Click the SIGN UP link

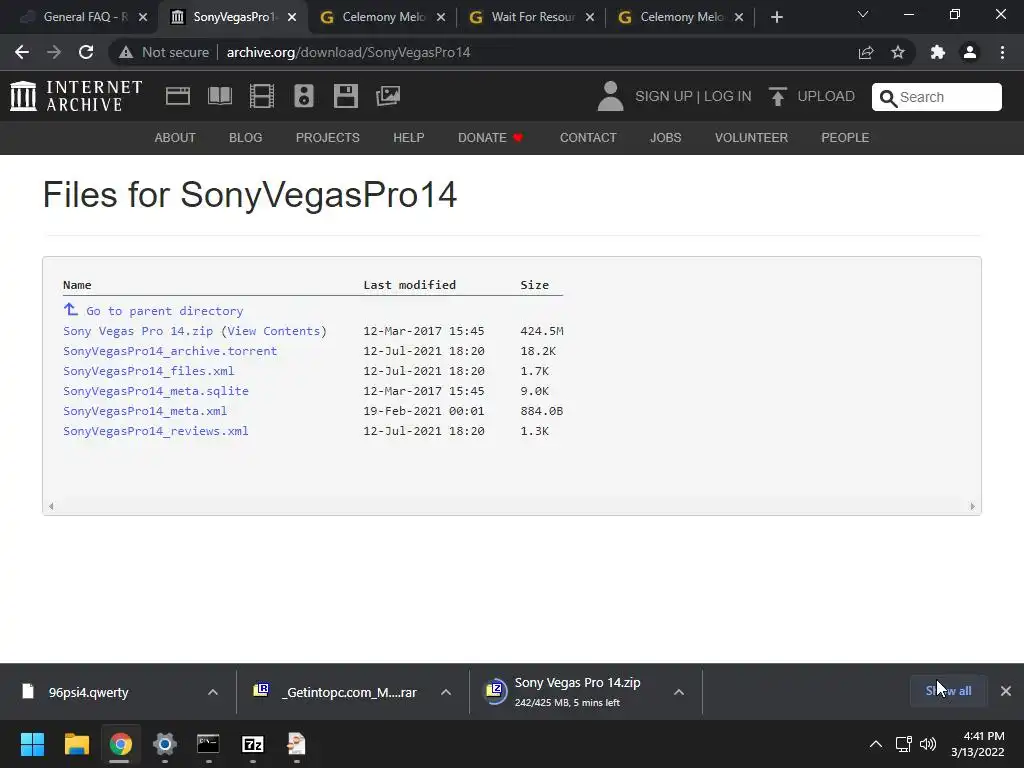coord(664,96)
